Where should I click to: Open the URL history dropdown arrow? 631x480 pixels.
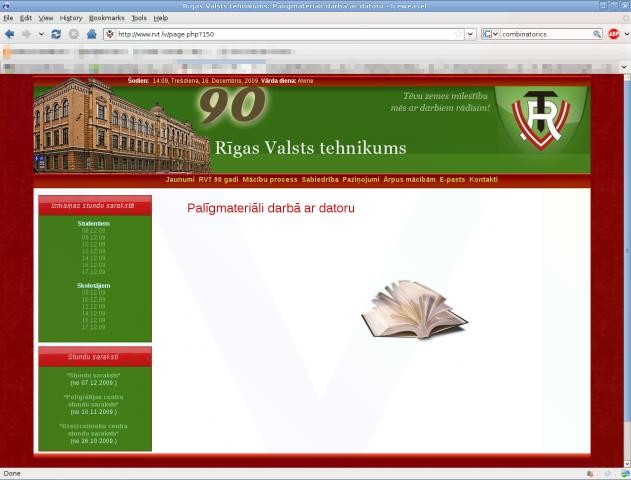click(470, 33)
